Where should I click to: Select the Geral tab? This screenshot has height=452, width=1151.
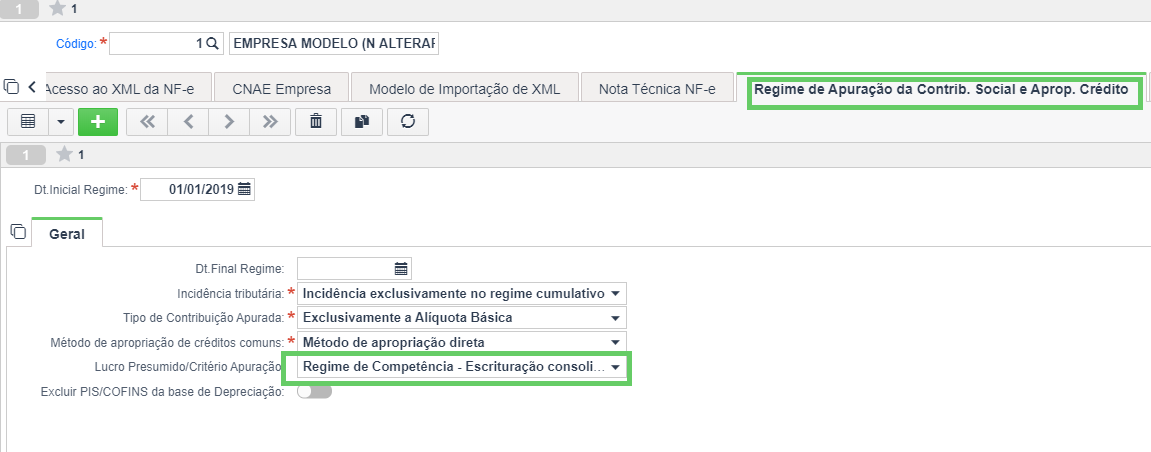pyautogui.click(x=67, y=234)
